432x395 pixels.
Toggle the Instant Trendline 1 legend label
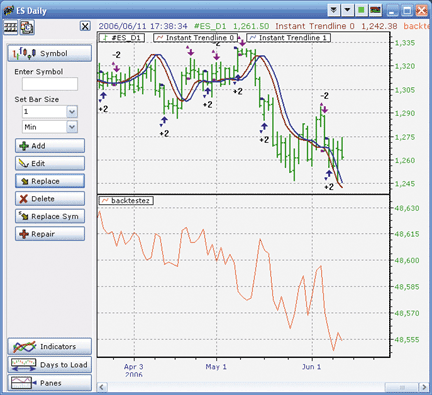pos(289,38)
